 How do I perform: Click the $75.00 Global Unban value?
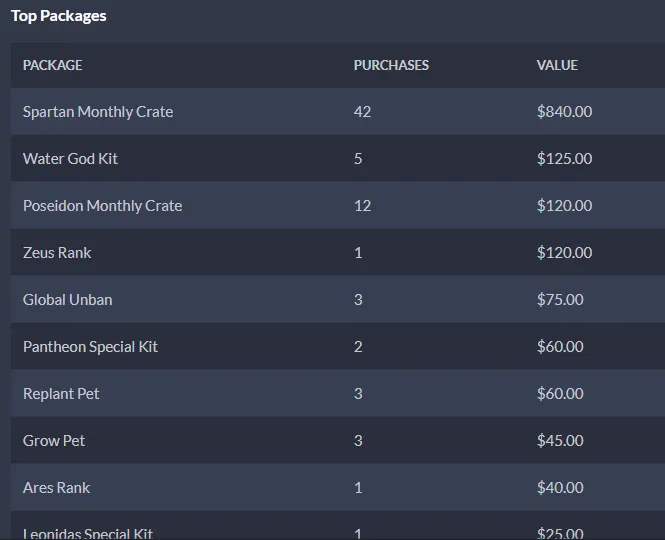pyautogui.click(x=560, y=300)
